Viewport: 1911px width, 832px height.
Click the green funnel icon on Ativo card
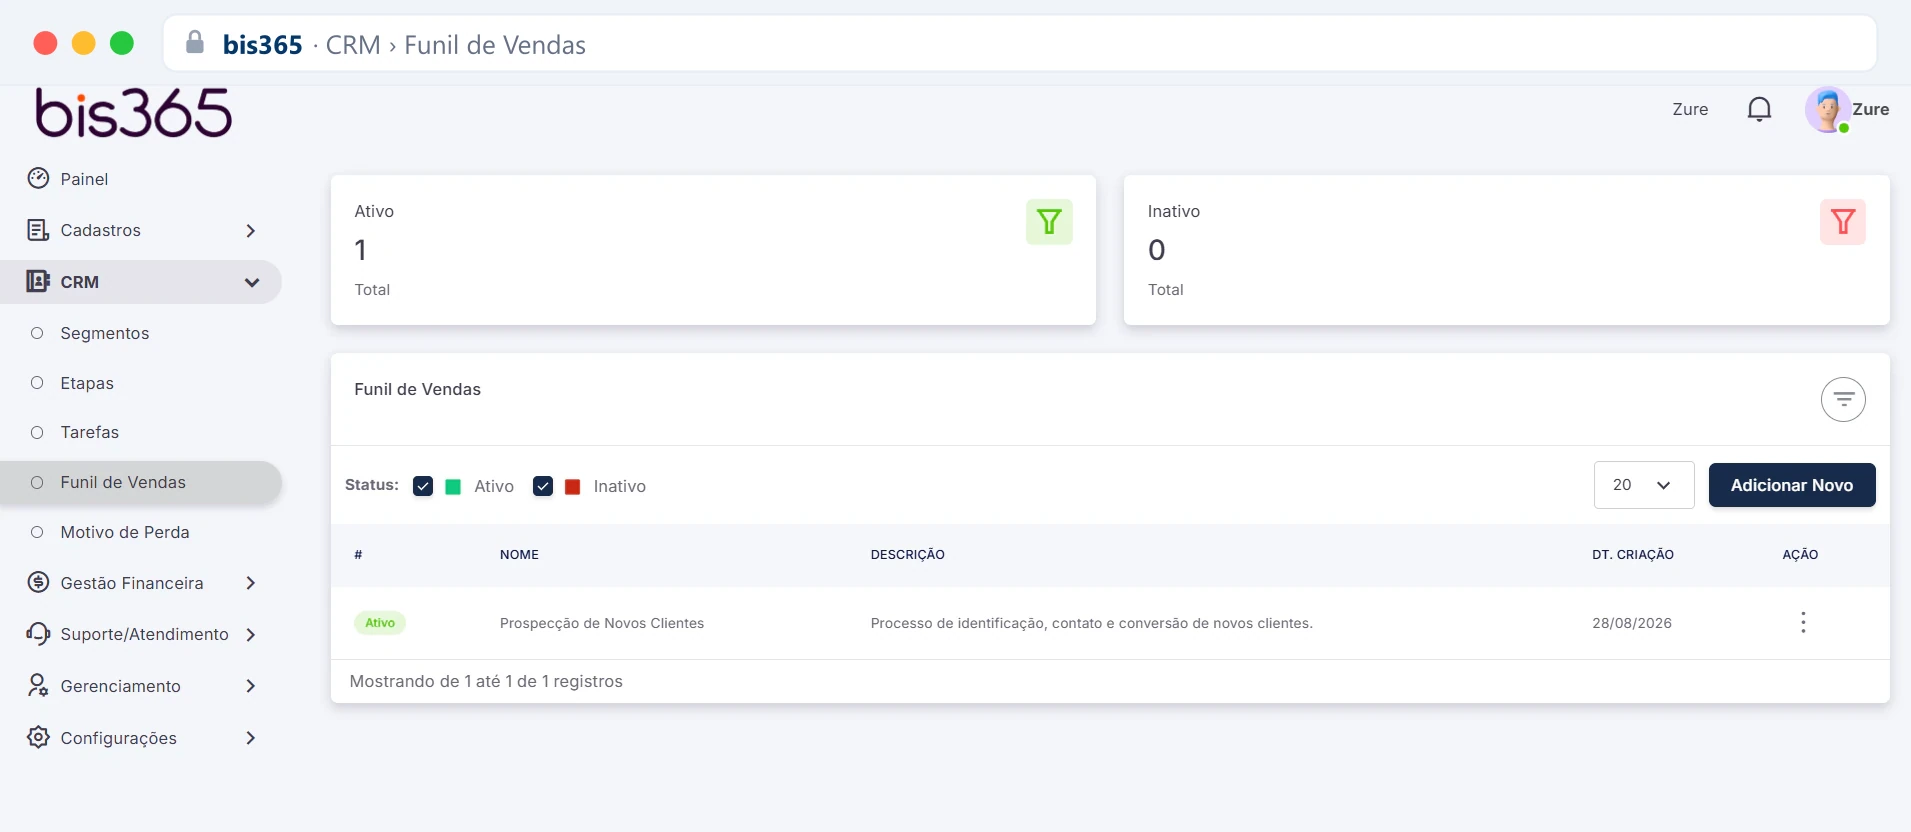1049,222
